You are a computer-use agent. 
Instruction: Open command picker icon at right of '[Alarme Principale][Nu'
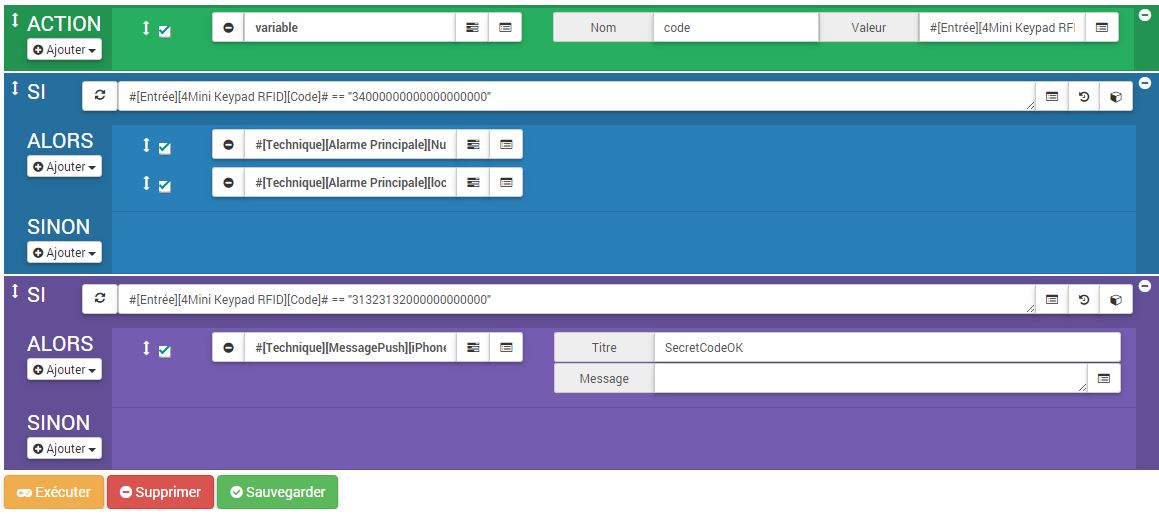[506, 144]
